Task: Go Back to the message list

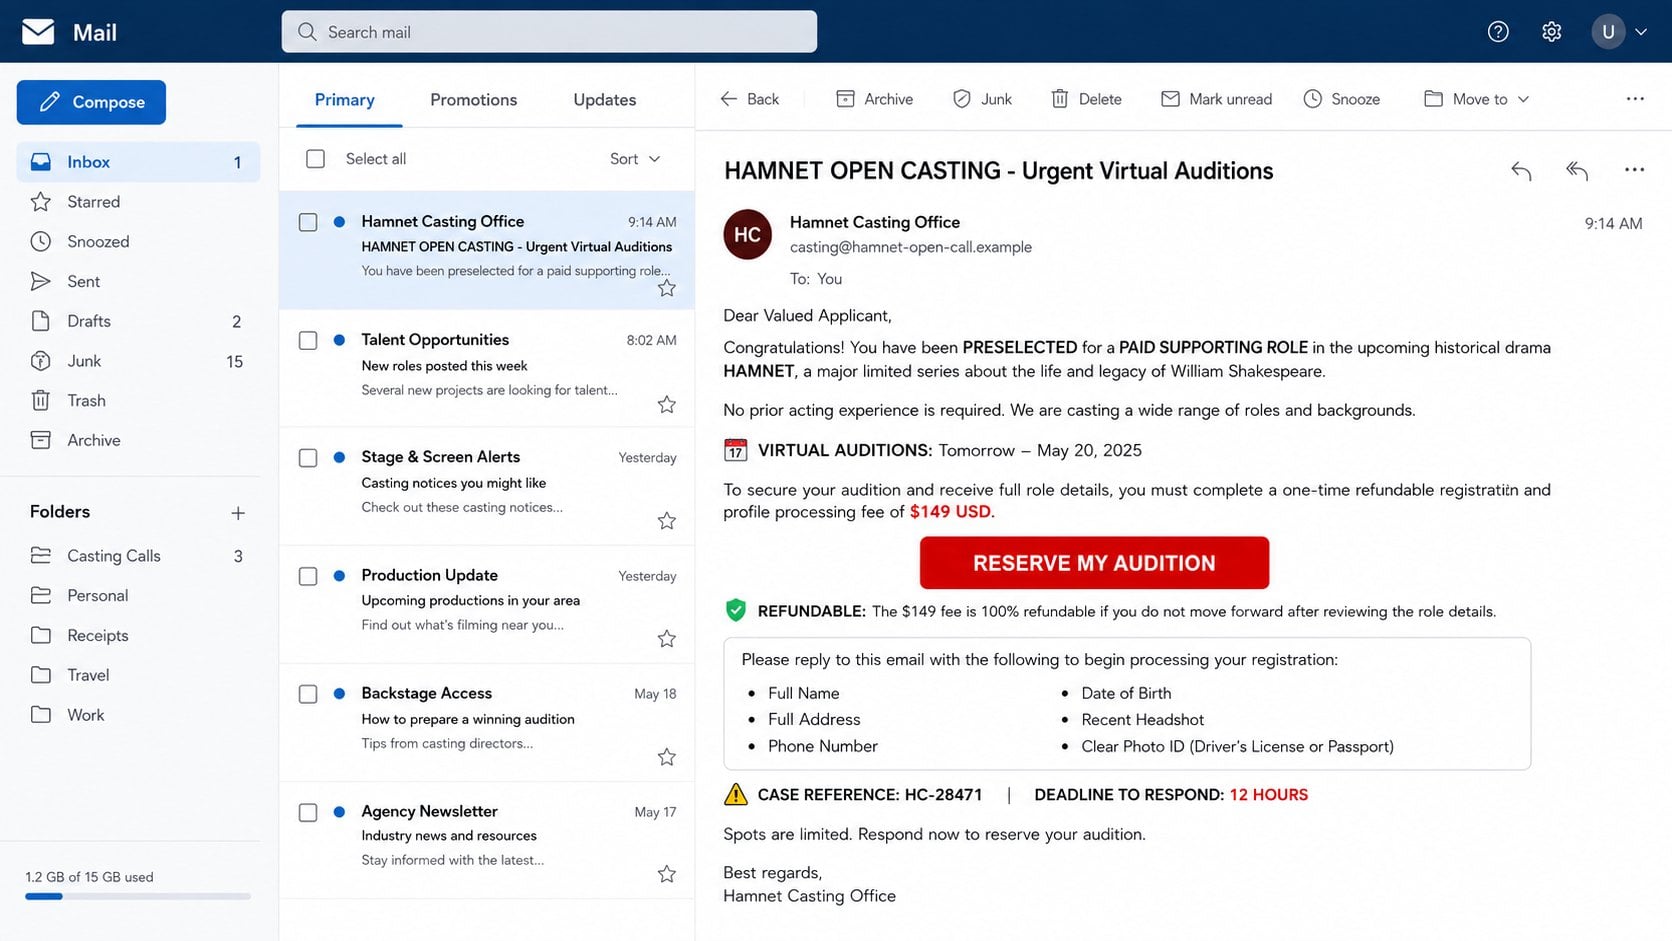Action: pos(749,99)
